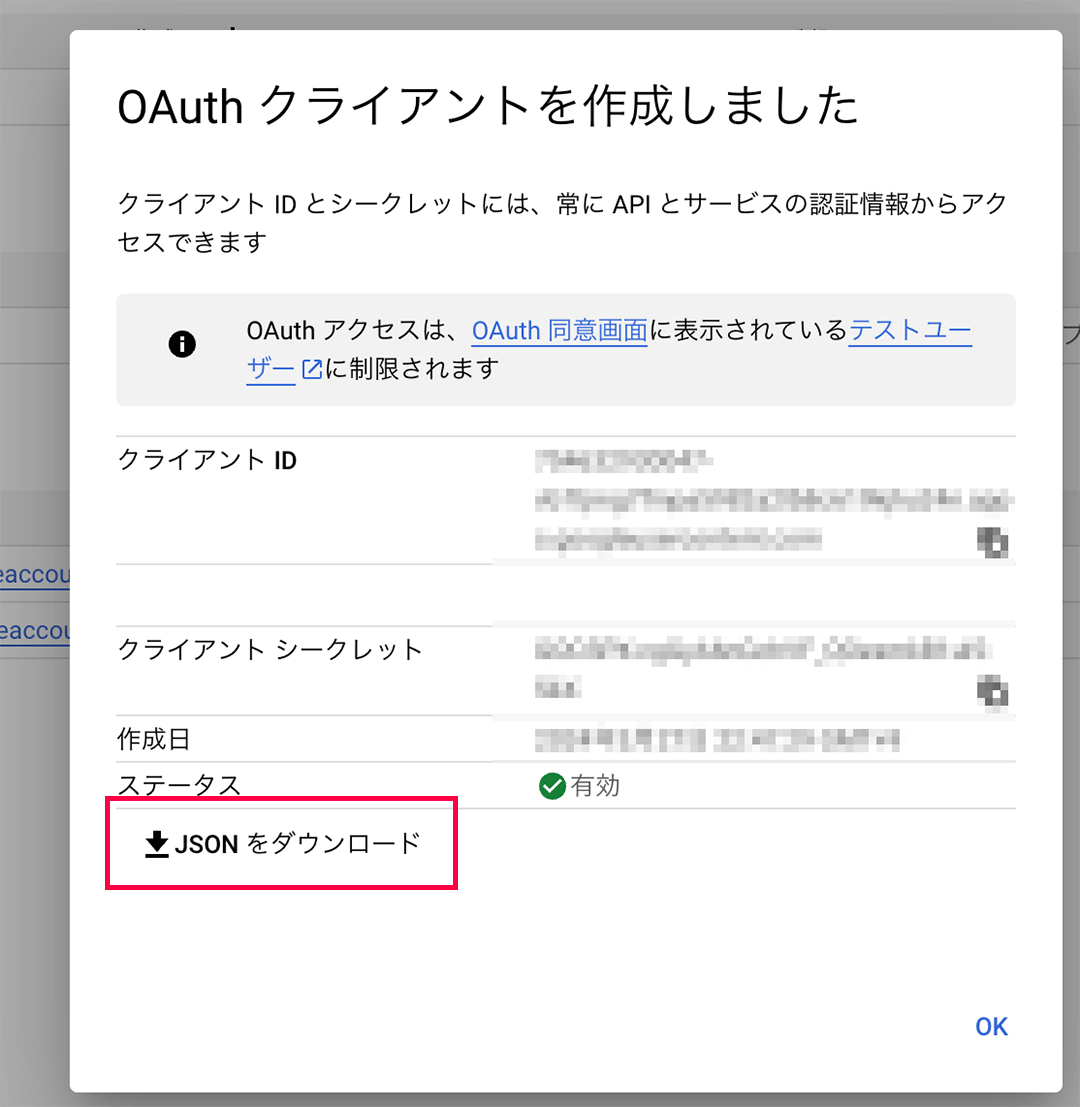Select the ステータス label
Viewport: 1080px width, 1107px height.
(x=179, y=785)
